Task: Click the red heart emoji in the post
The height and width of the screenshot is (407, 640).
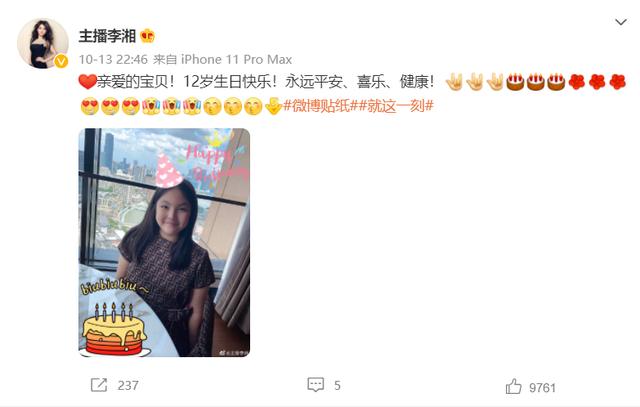Action: click(87, 82)
